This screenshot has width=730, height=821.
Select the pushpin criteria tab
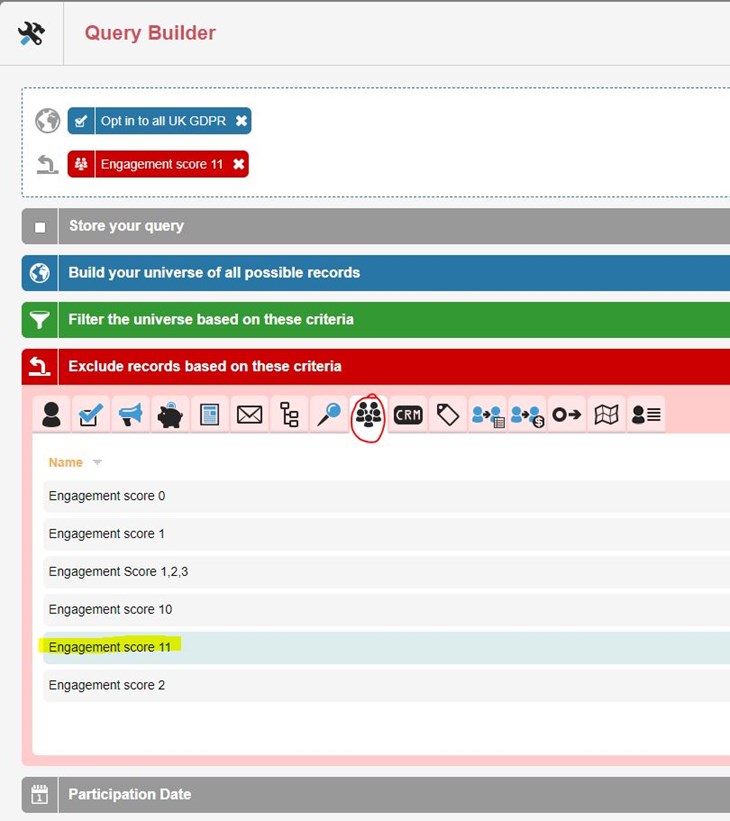tap(329, 415)
